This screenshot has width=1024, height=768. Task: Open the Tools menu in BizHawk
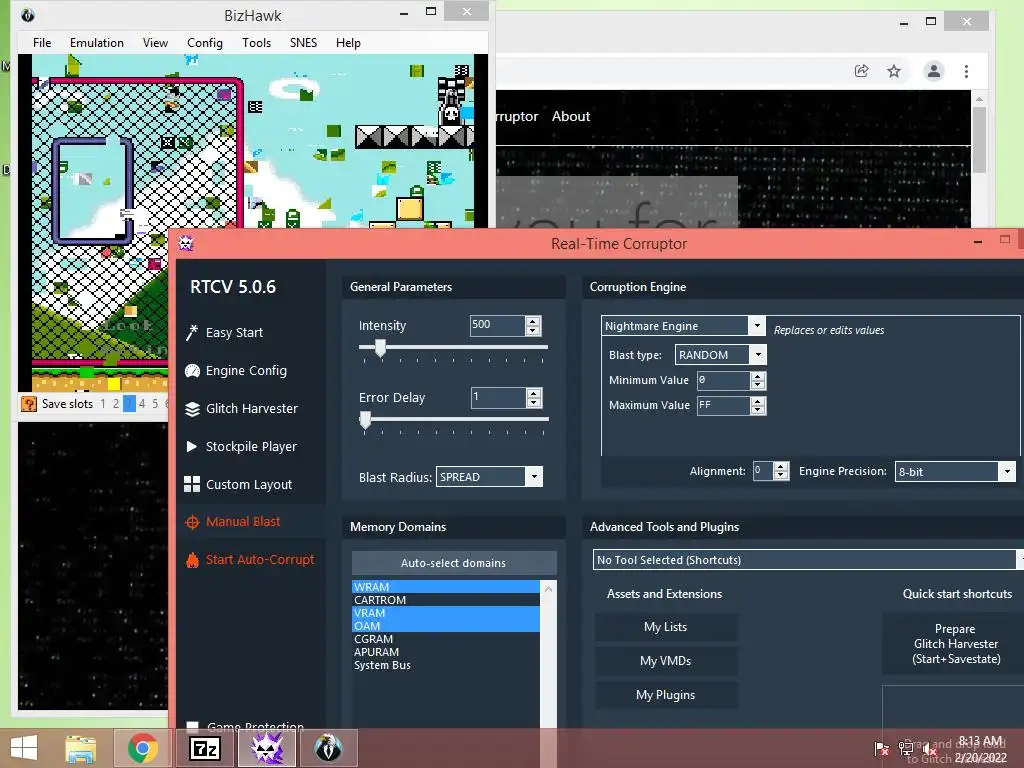[x=256, y=42]
